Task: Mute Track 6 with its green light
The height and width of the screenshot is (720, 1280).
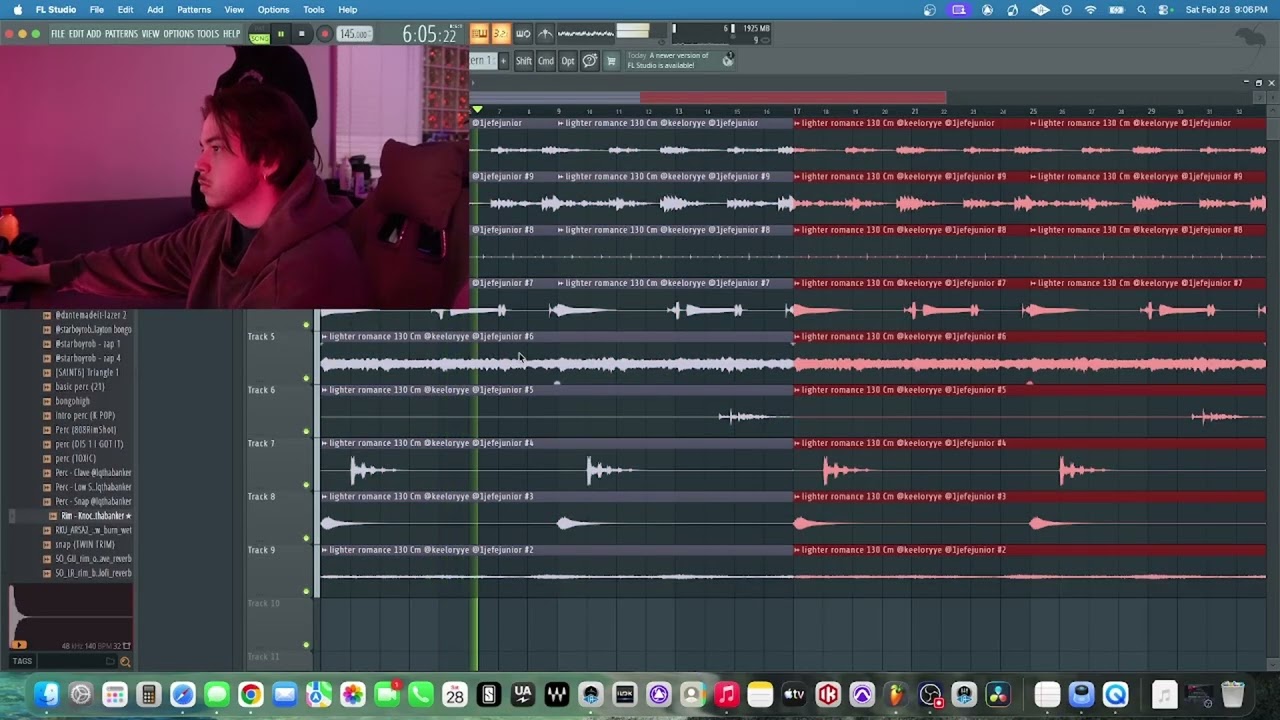Action: click(x=306, y=431)
